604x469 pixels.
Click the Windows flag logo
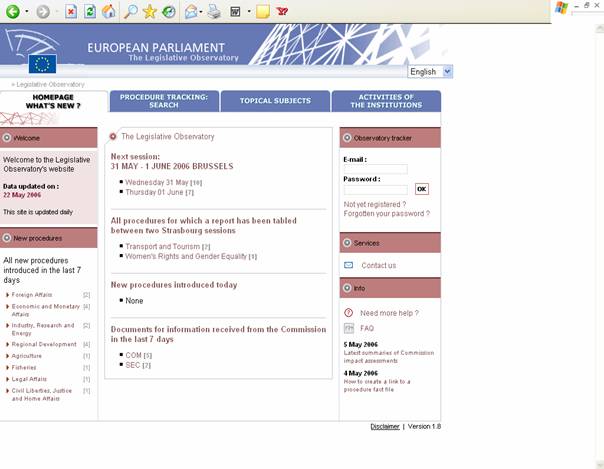(x=561, y=8)
